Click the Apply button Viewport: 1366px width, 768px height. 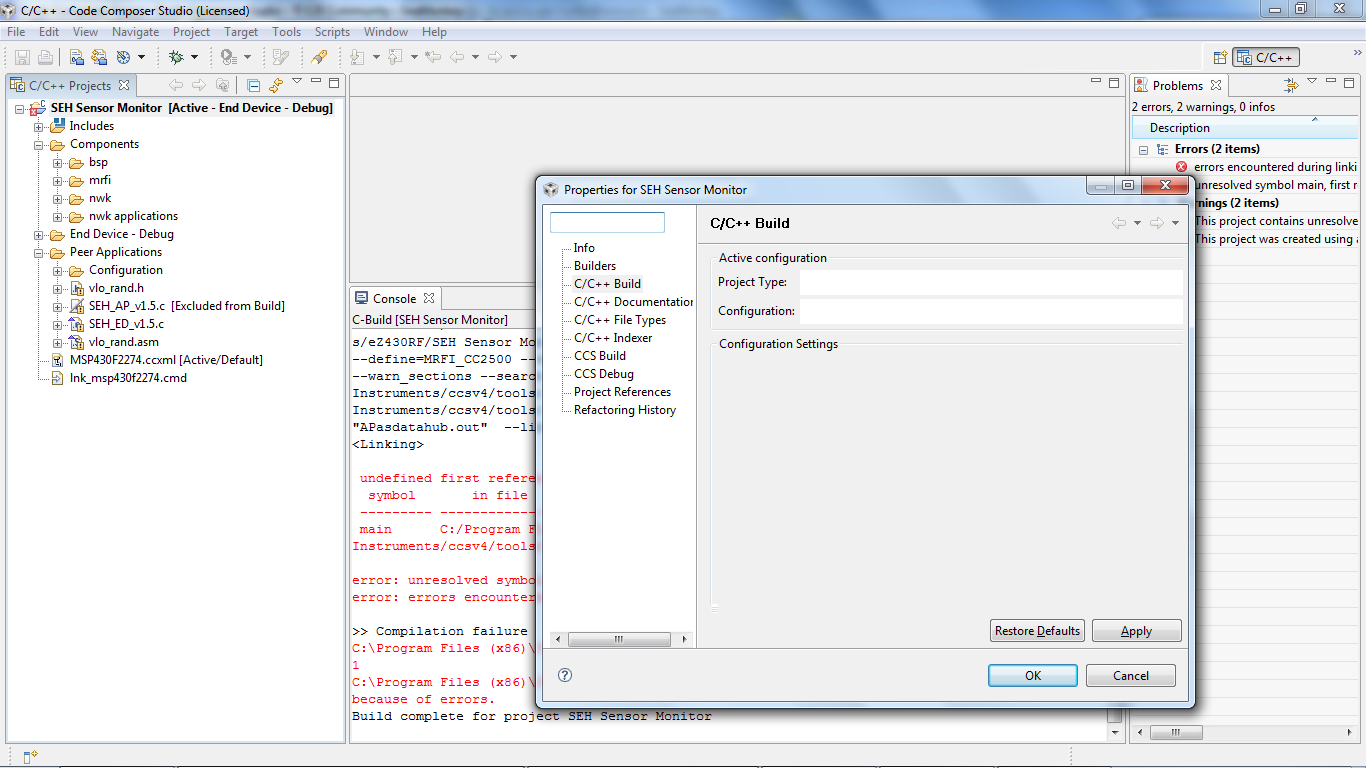(1136, 631)
